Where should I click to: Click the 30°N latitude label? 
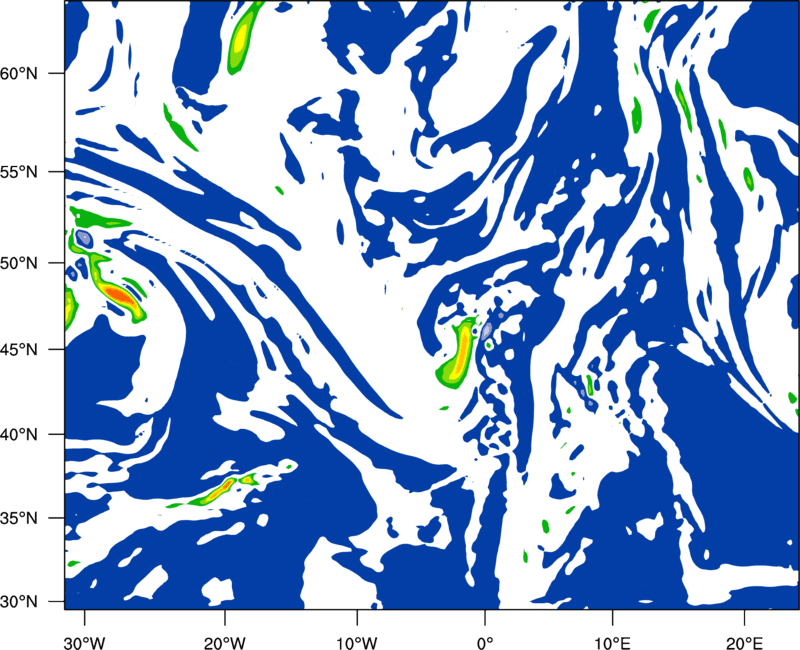[x=19, y=602]
